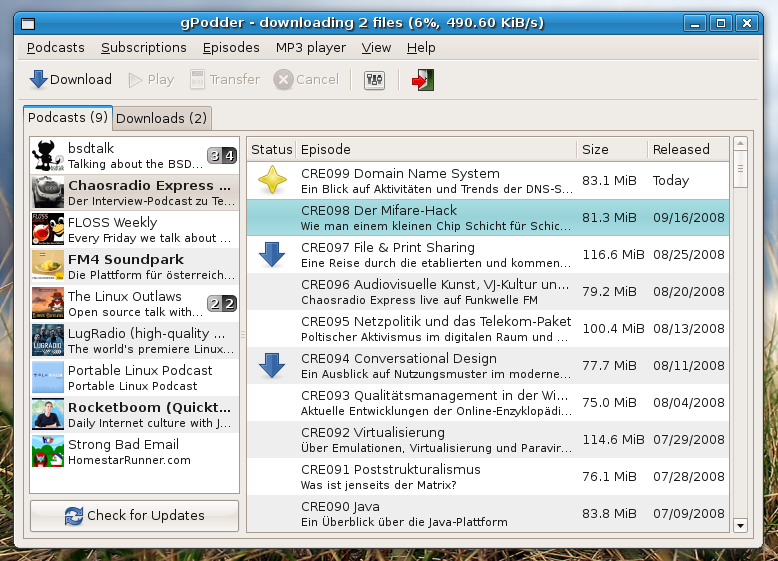Viewport: 778px width, 561px height.
Task: Select the Portable Linux Podcast cover thumbnail
Action: click(x=48, y=377)
